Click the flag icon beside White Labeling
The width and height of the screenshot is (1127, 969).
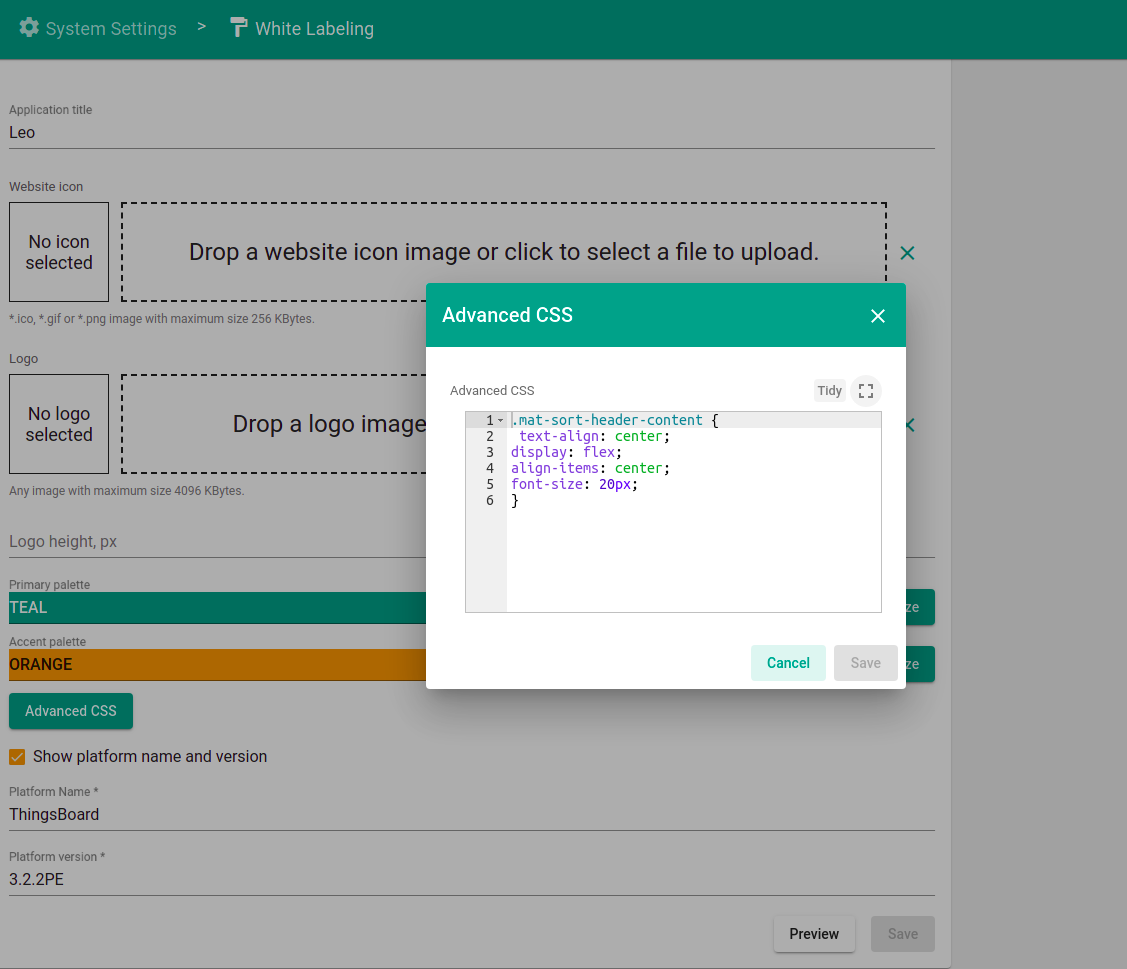click(238, 28)
